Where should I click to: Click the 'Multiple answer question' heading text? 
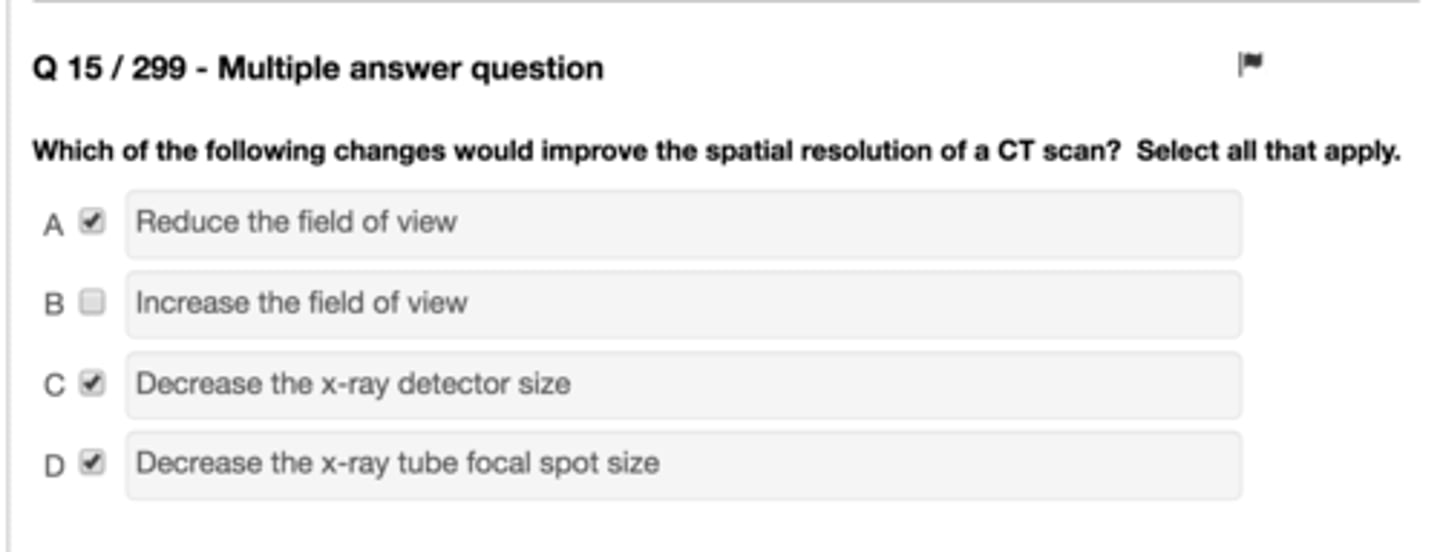tap(410, 69)
